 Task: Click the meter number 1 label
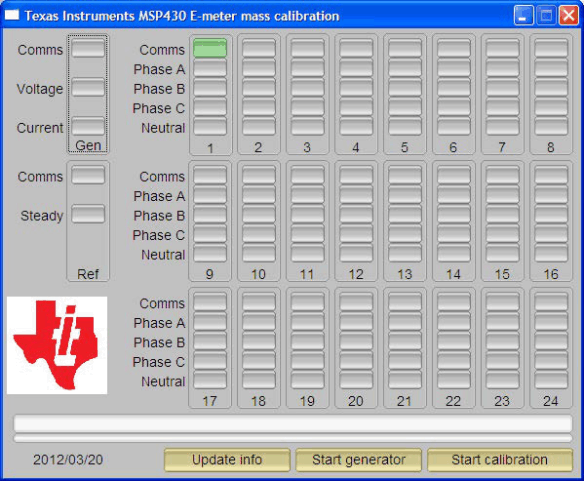[210, 148]
